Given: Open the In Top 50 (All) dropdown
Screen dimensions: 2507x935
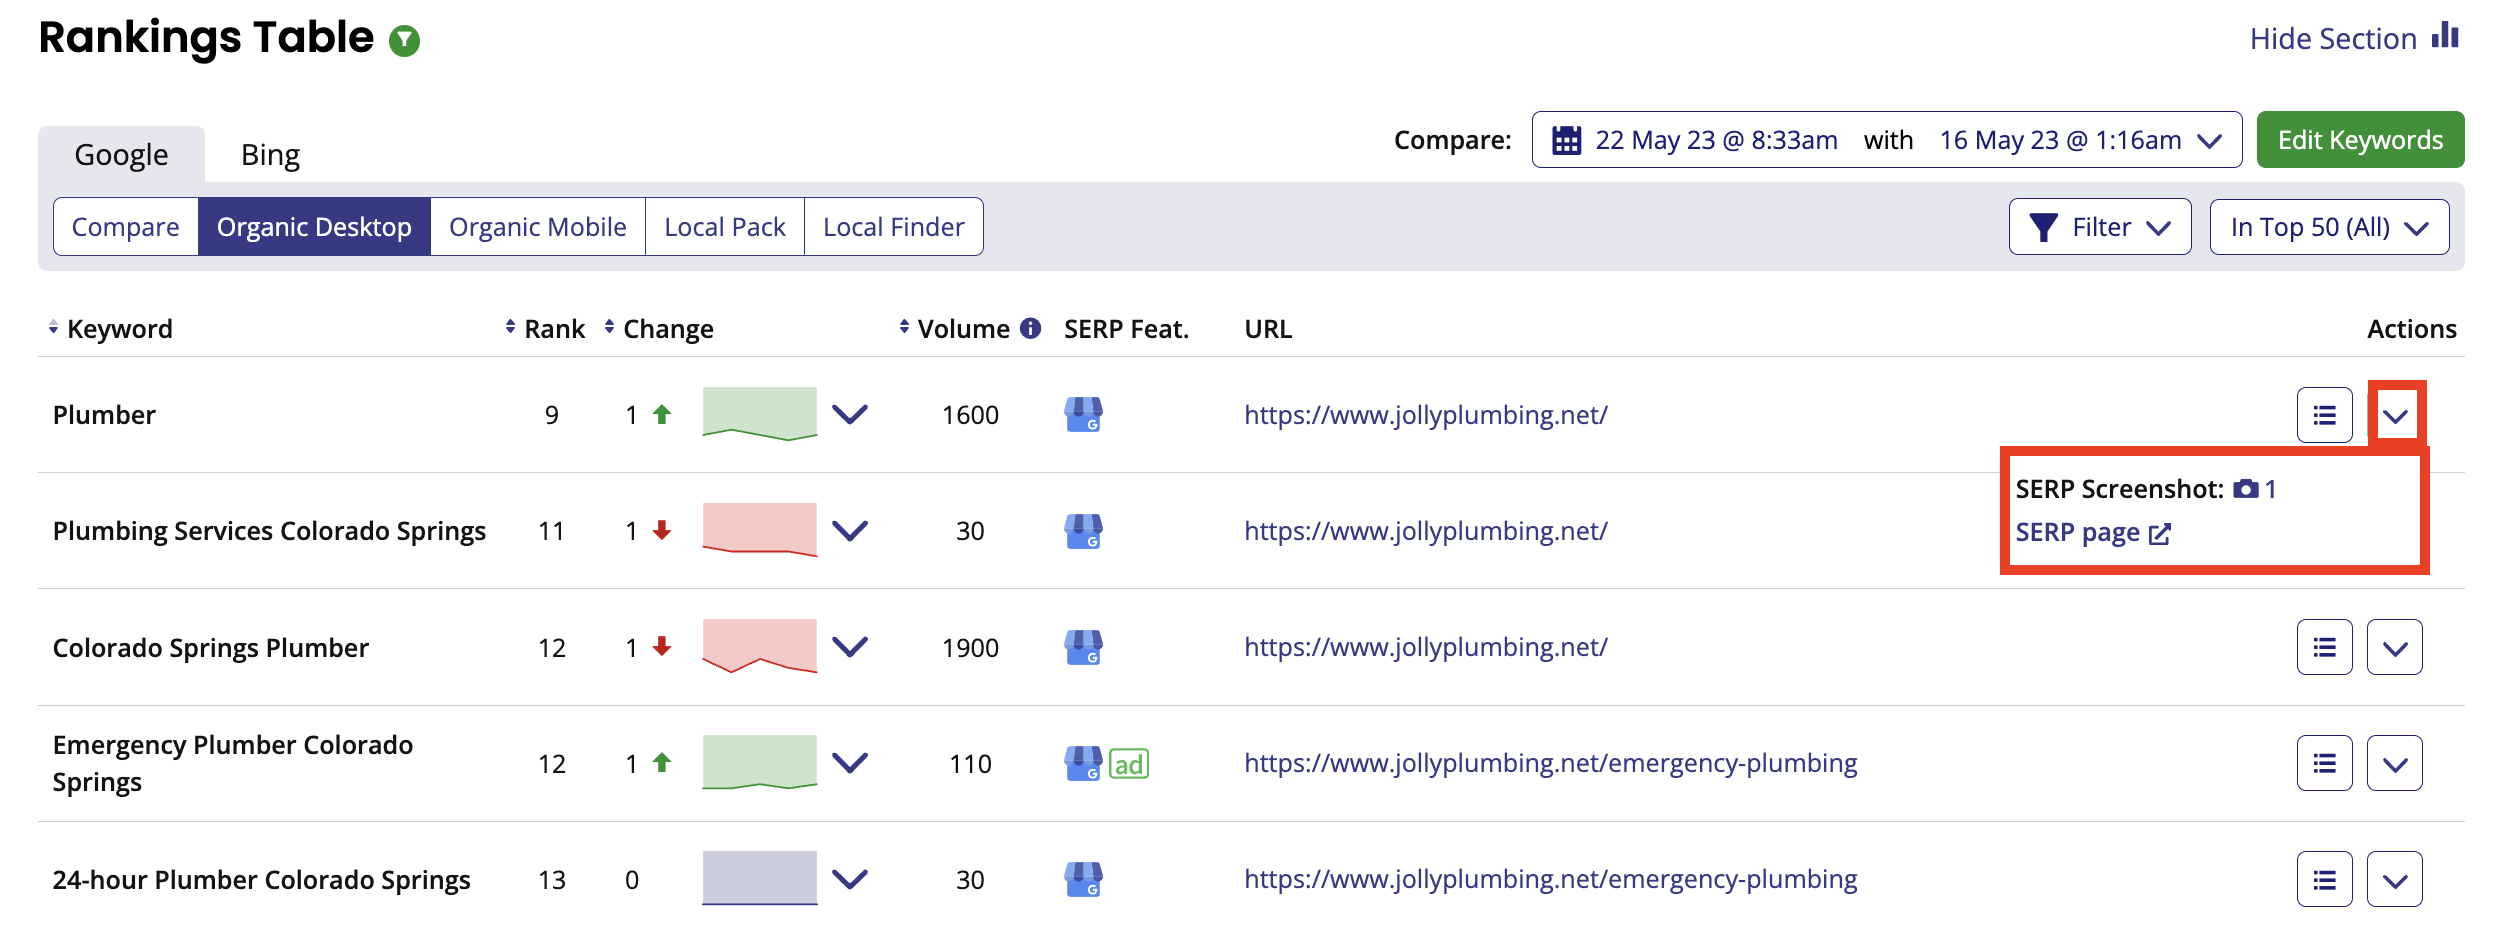Looking at the screenshot, I should tap(2329, 227).
